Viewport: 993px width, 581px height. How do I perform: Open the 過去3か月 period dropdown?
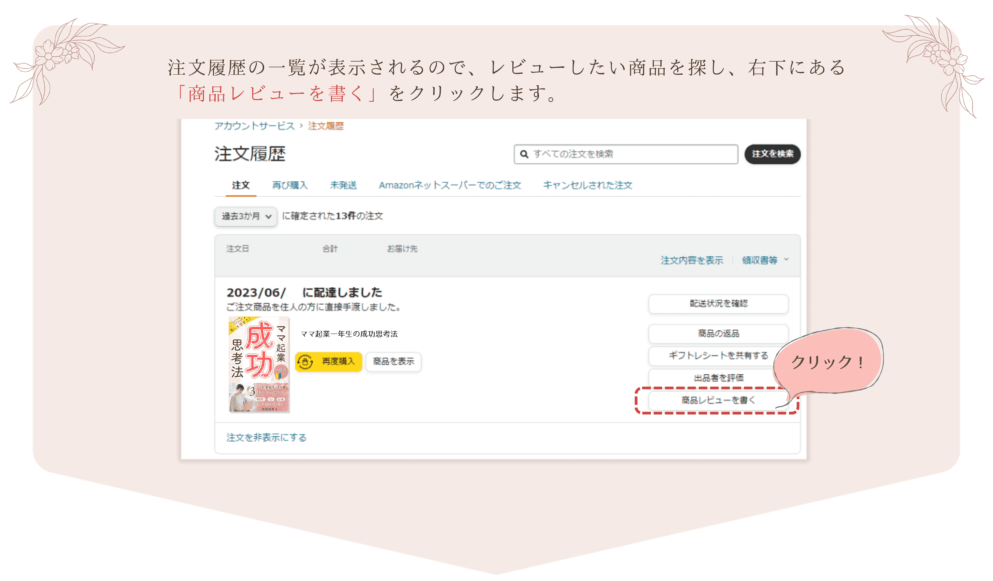coord(246,216)
